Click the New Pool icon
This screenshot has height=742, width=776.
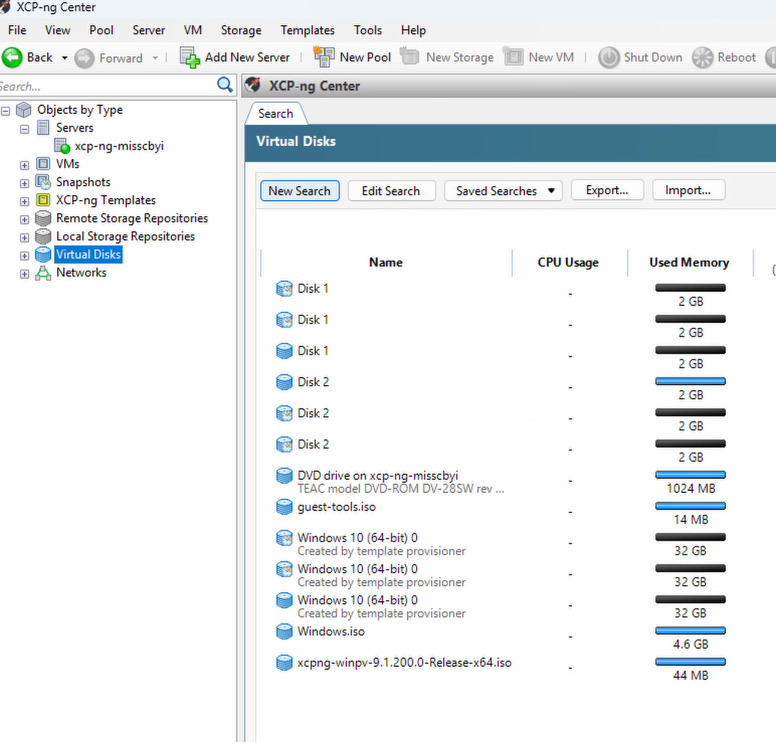(324, 57)
